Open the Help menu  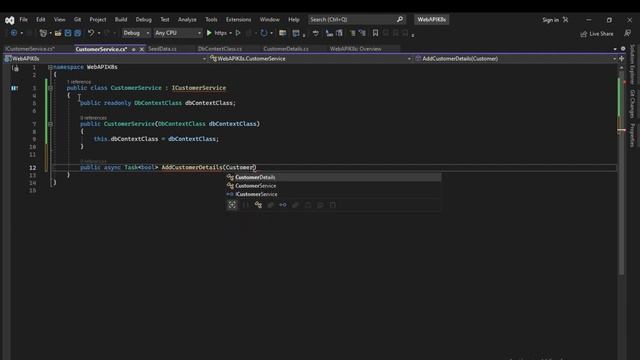(293, 20)
